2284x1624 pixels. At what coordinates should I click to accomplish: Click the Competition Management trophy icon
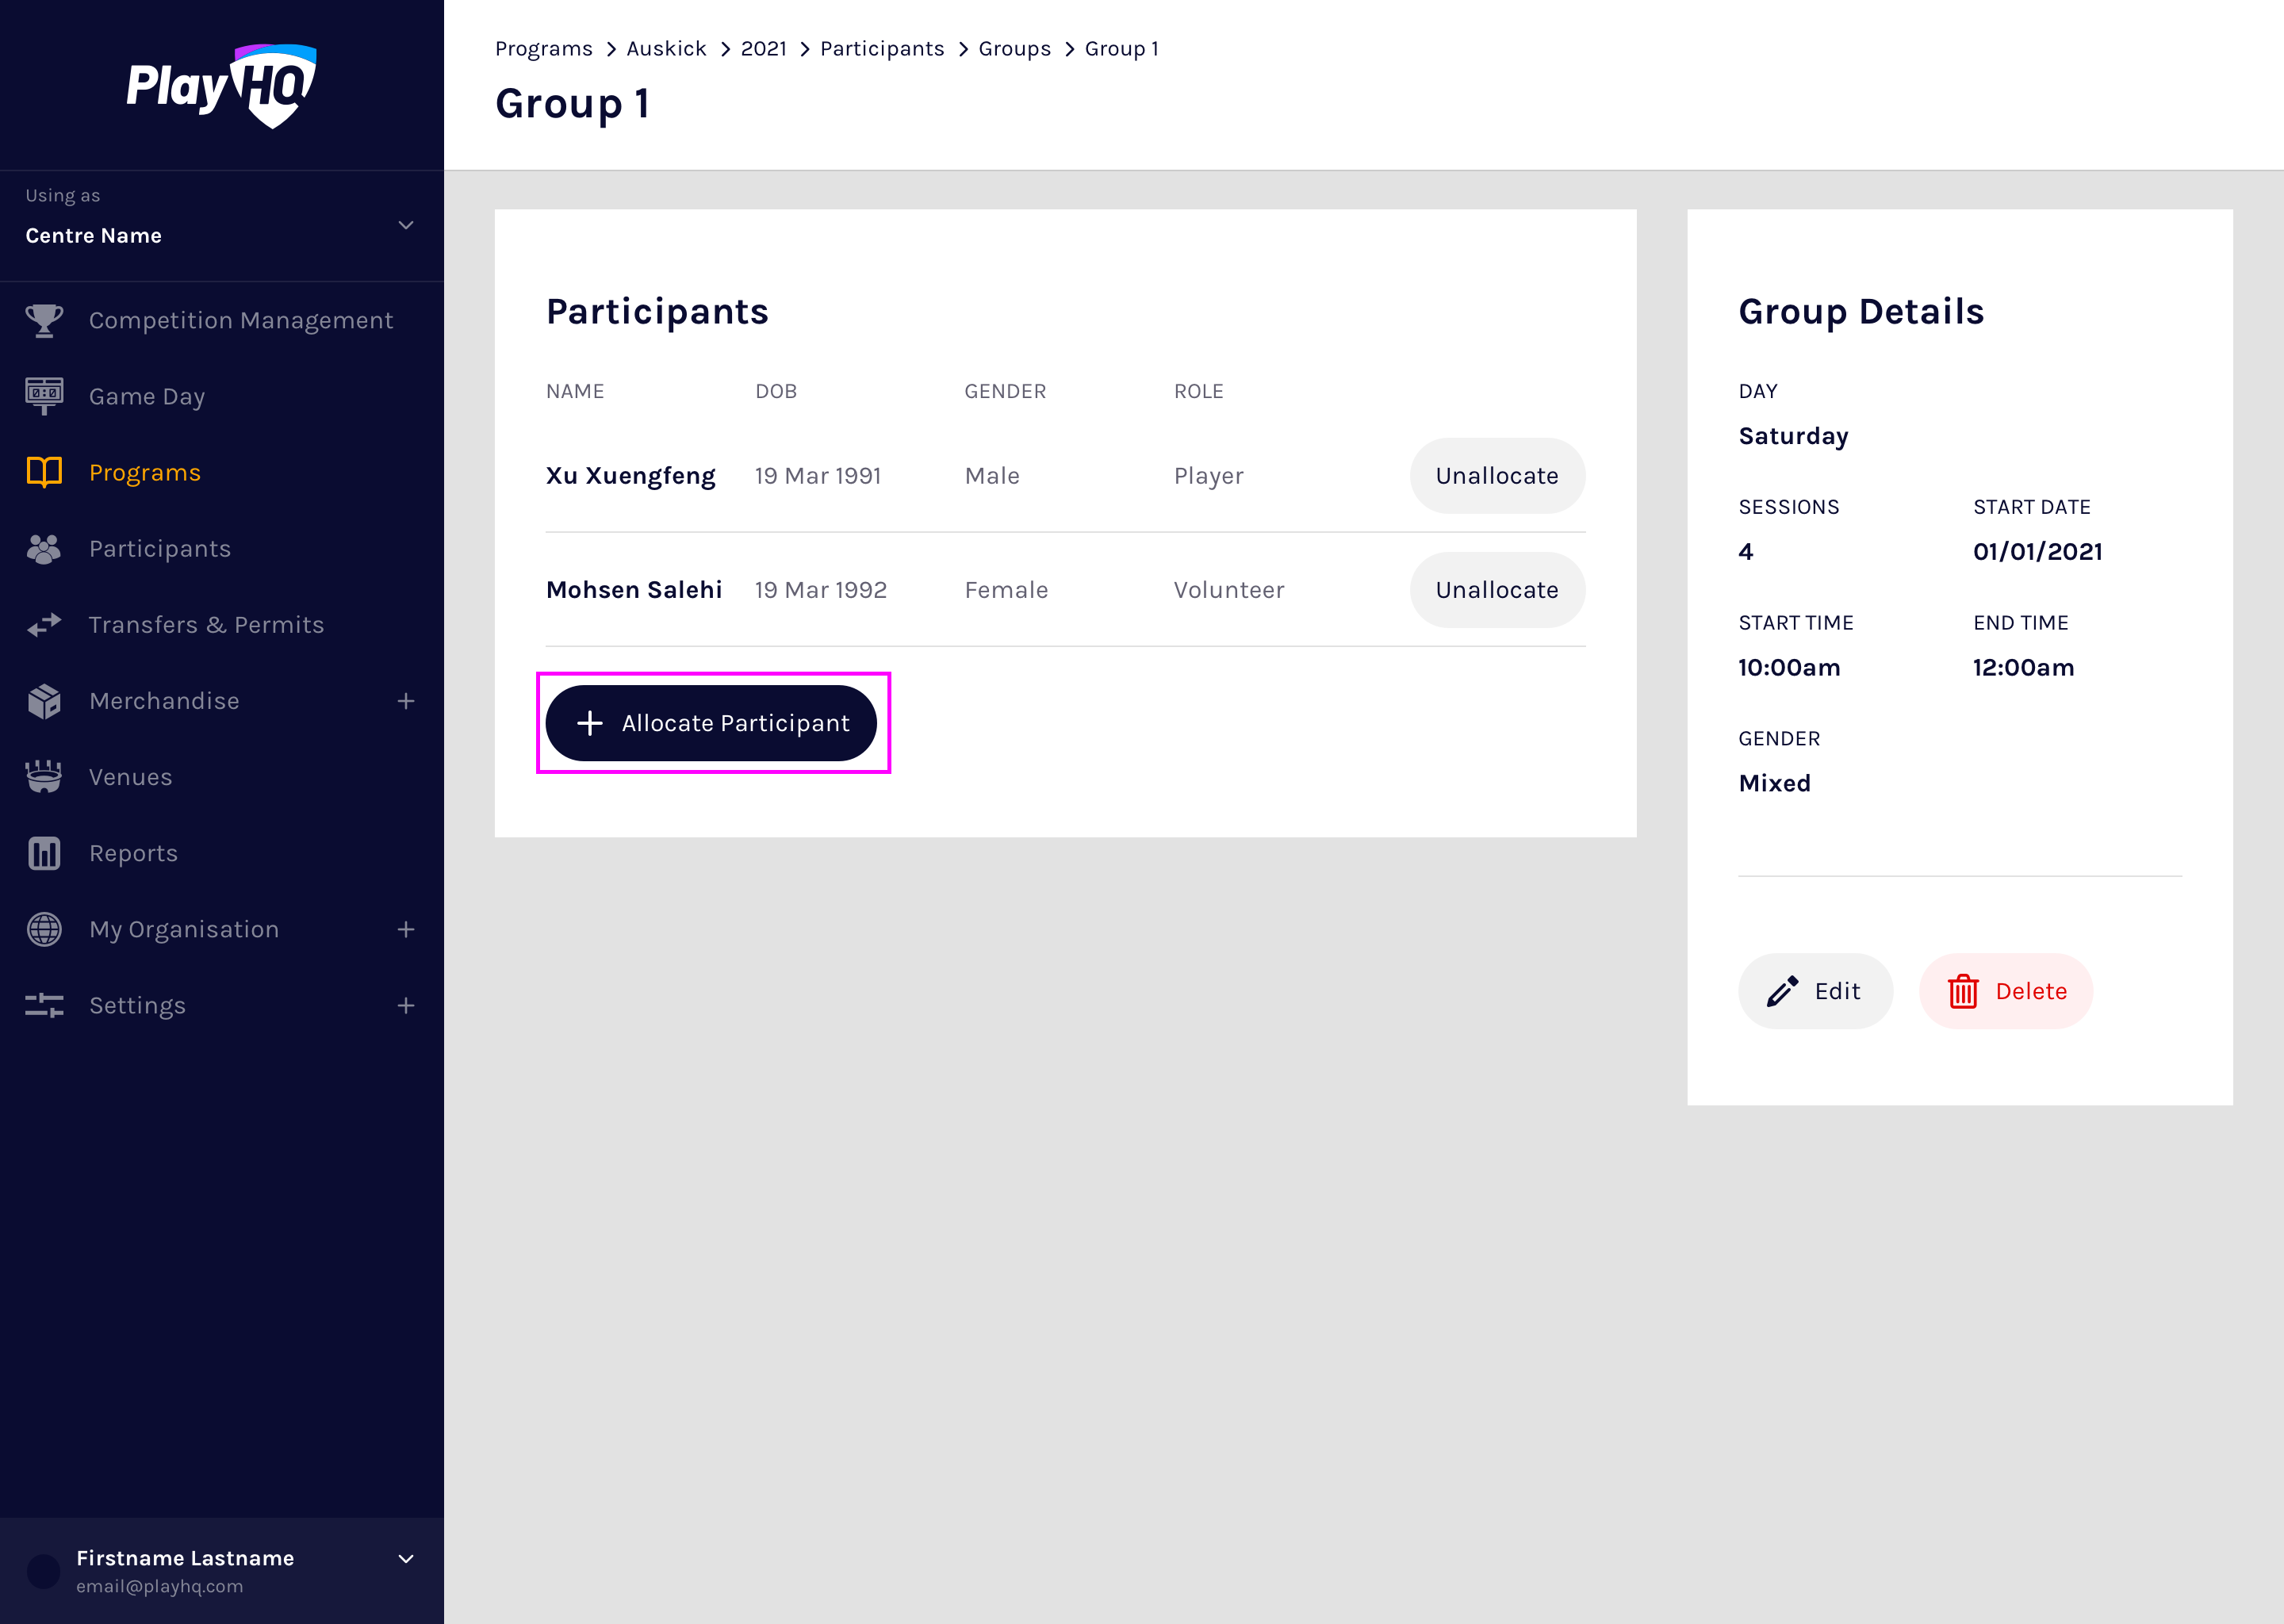pos(44,320)
